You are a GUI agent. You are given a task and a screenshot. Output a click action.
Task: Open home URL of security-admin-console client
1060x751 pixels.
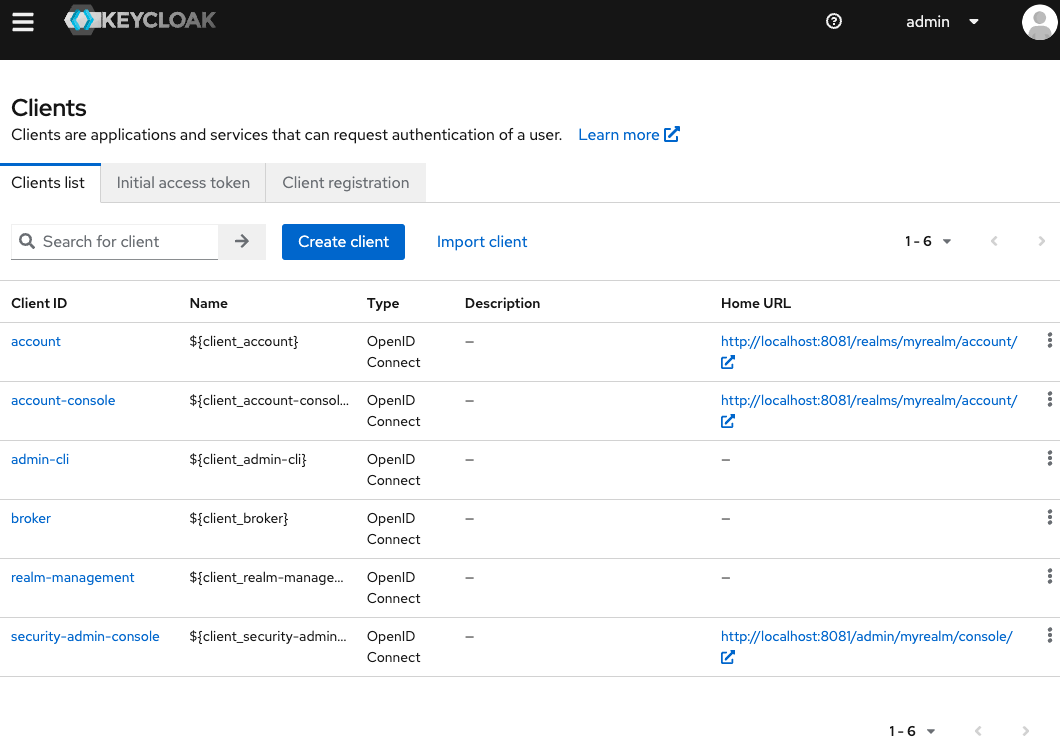[866, 636]
